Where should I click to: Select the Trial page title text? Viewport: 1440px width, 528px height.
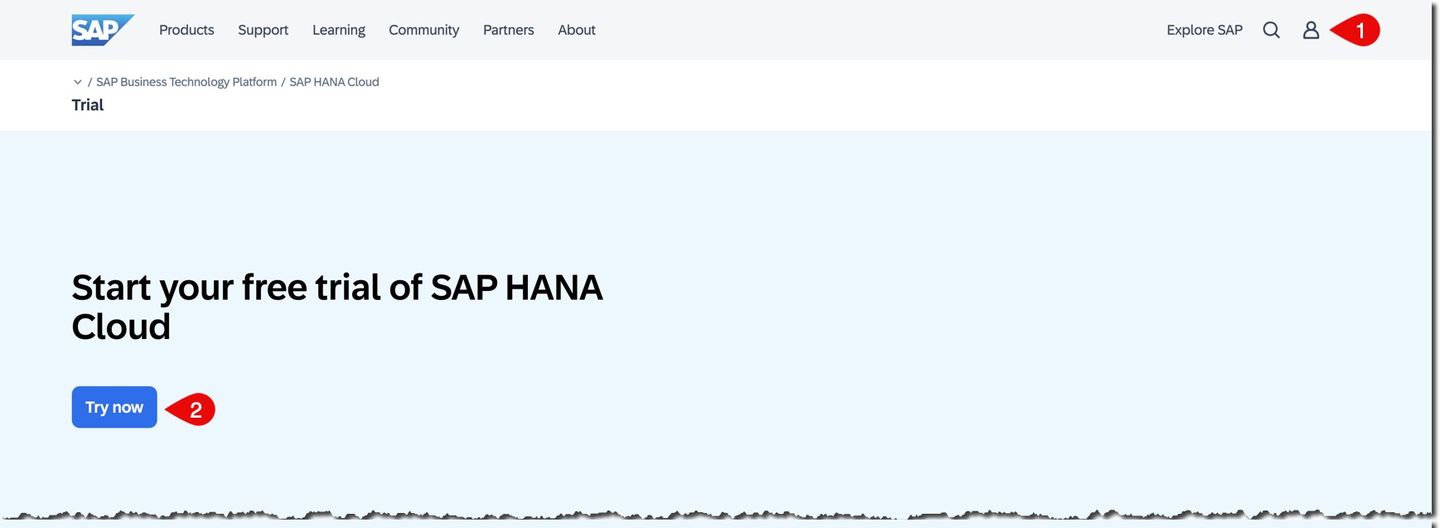coord(88,105)
